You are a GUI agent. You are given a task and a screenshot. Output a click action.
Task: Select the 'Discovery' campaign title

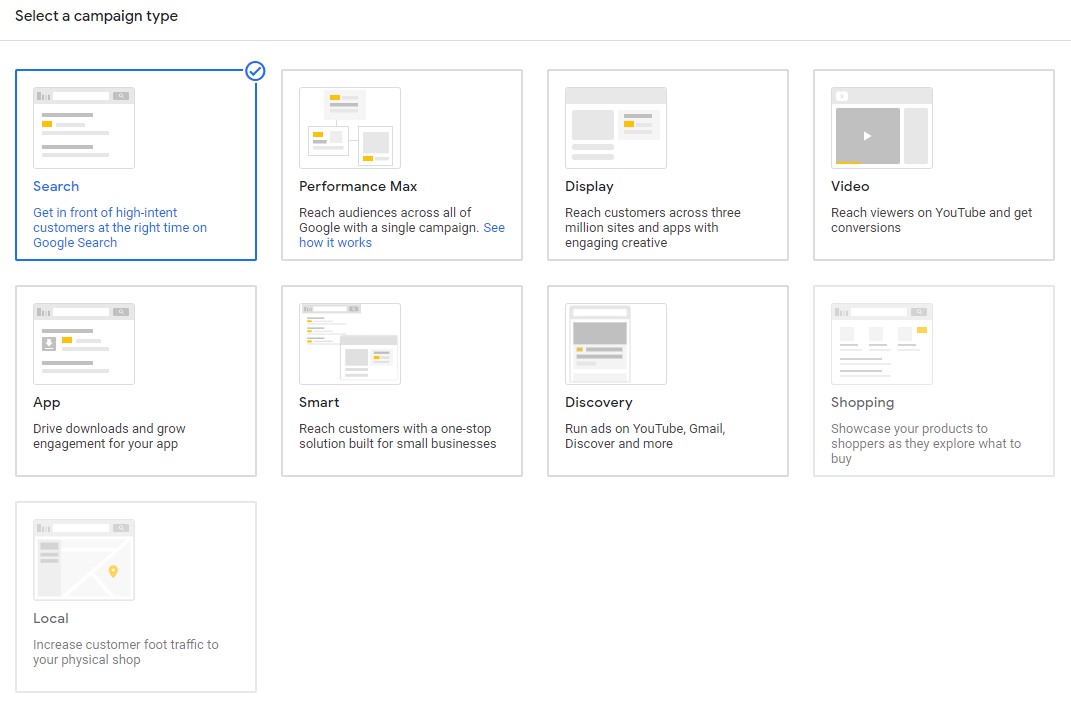pyautogui.click(x=599, y=403)
